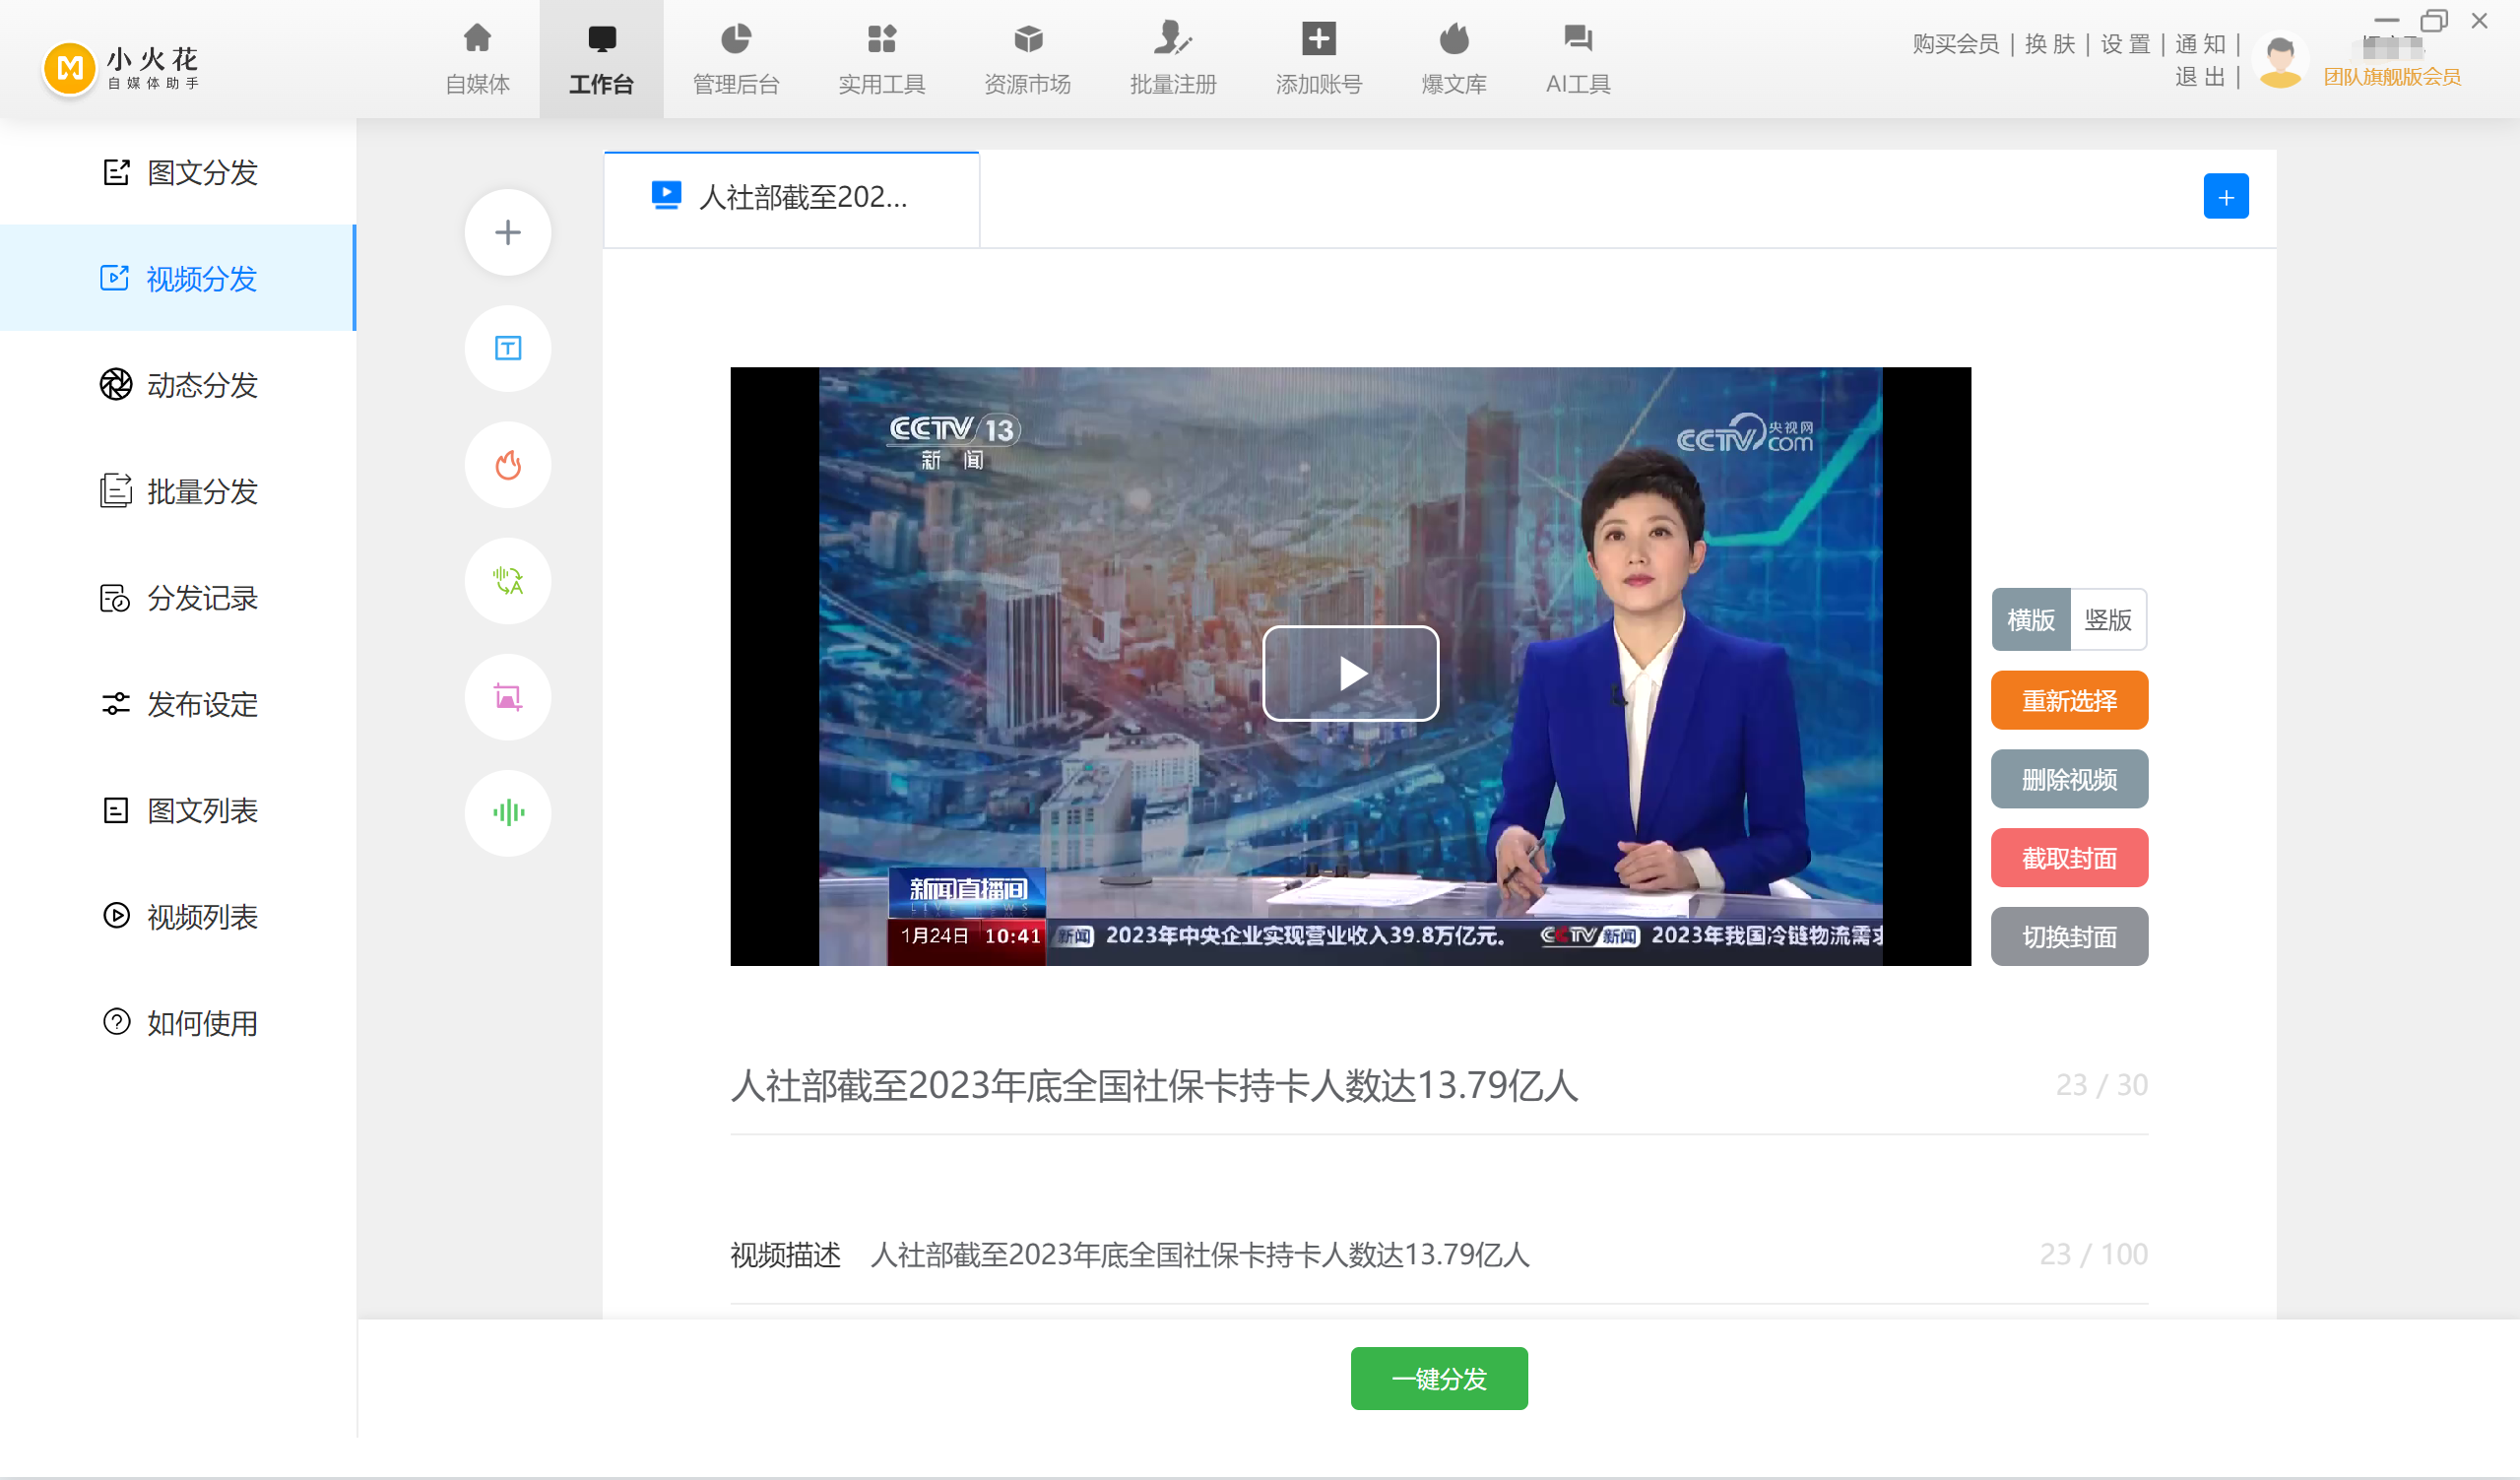Open 视频列表 in sidebar
The height and width of the screenshot is (1480, 2520).
178,916
